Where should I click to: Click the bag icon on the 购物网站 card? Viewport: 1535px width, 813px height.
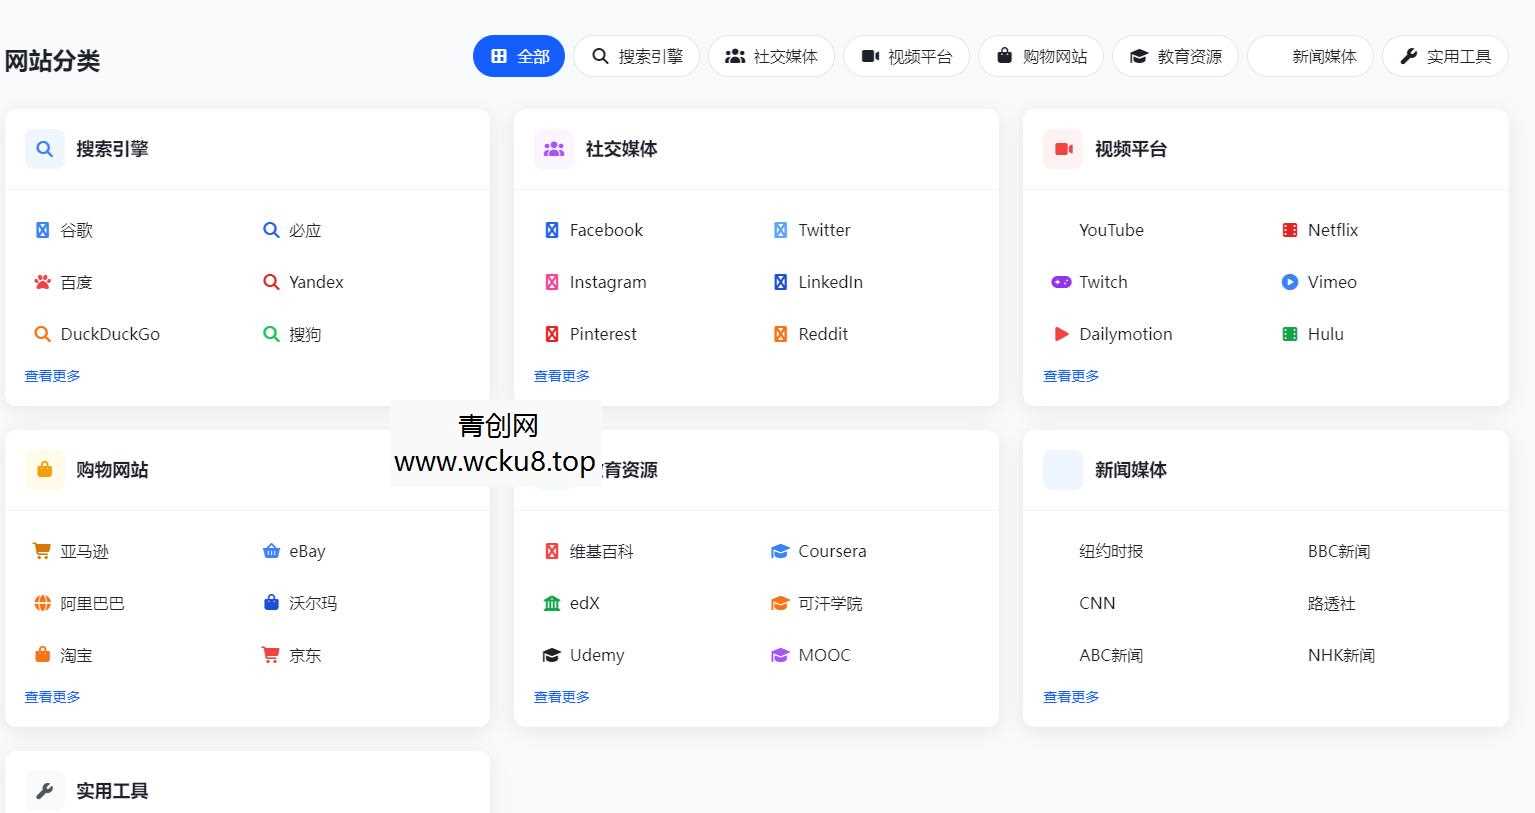tap(44, 469)
